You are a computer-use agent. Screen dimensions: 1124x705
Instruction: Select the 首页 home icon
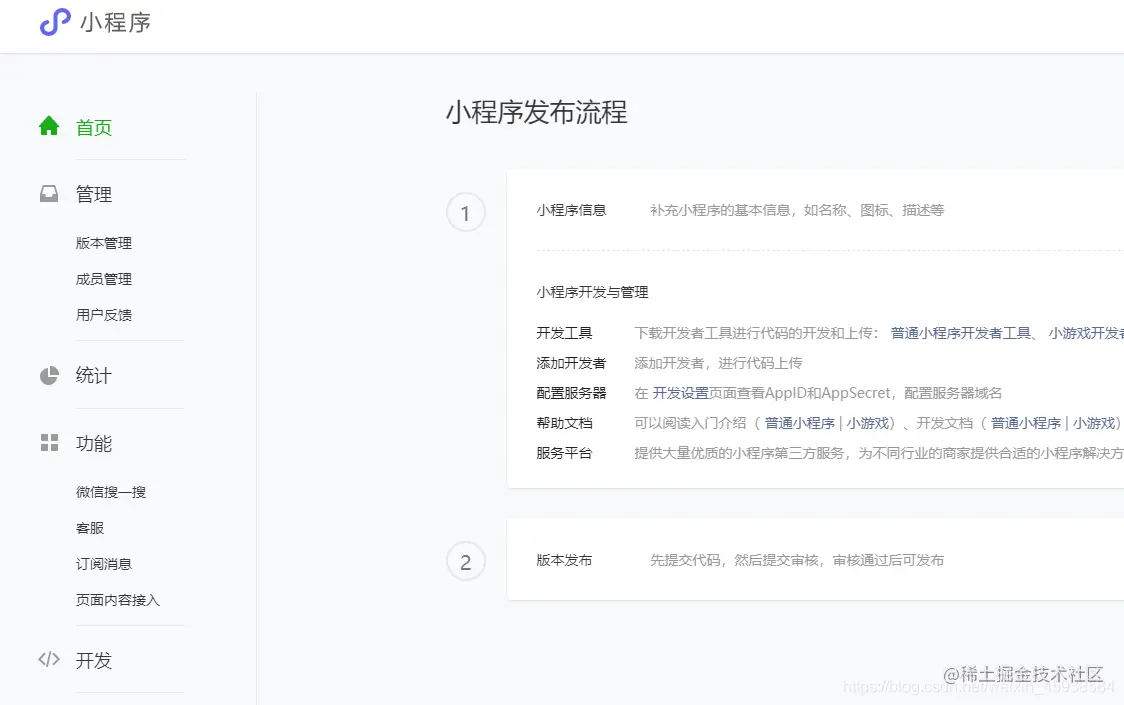coord(48,124)
